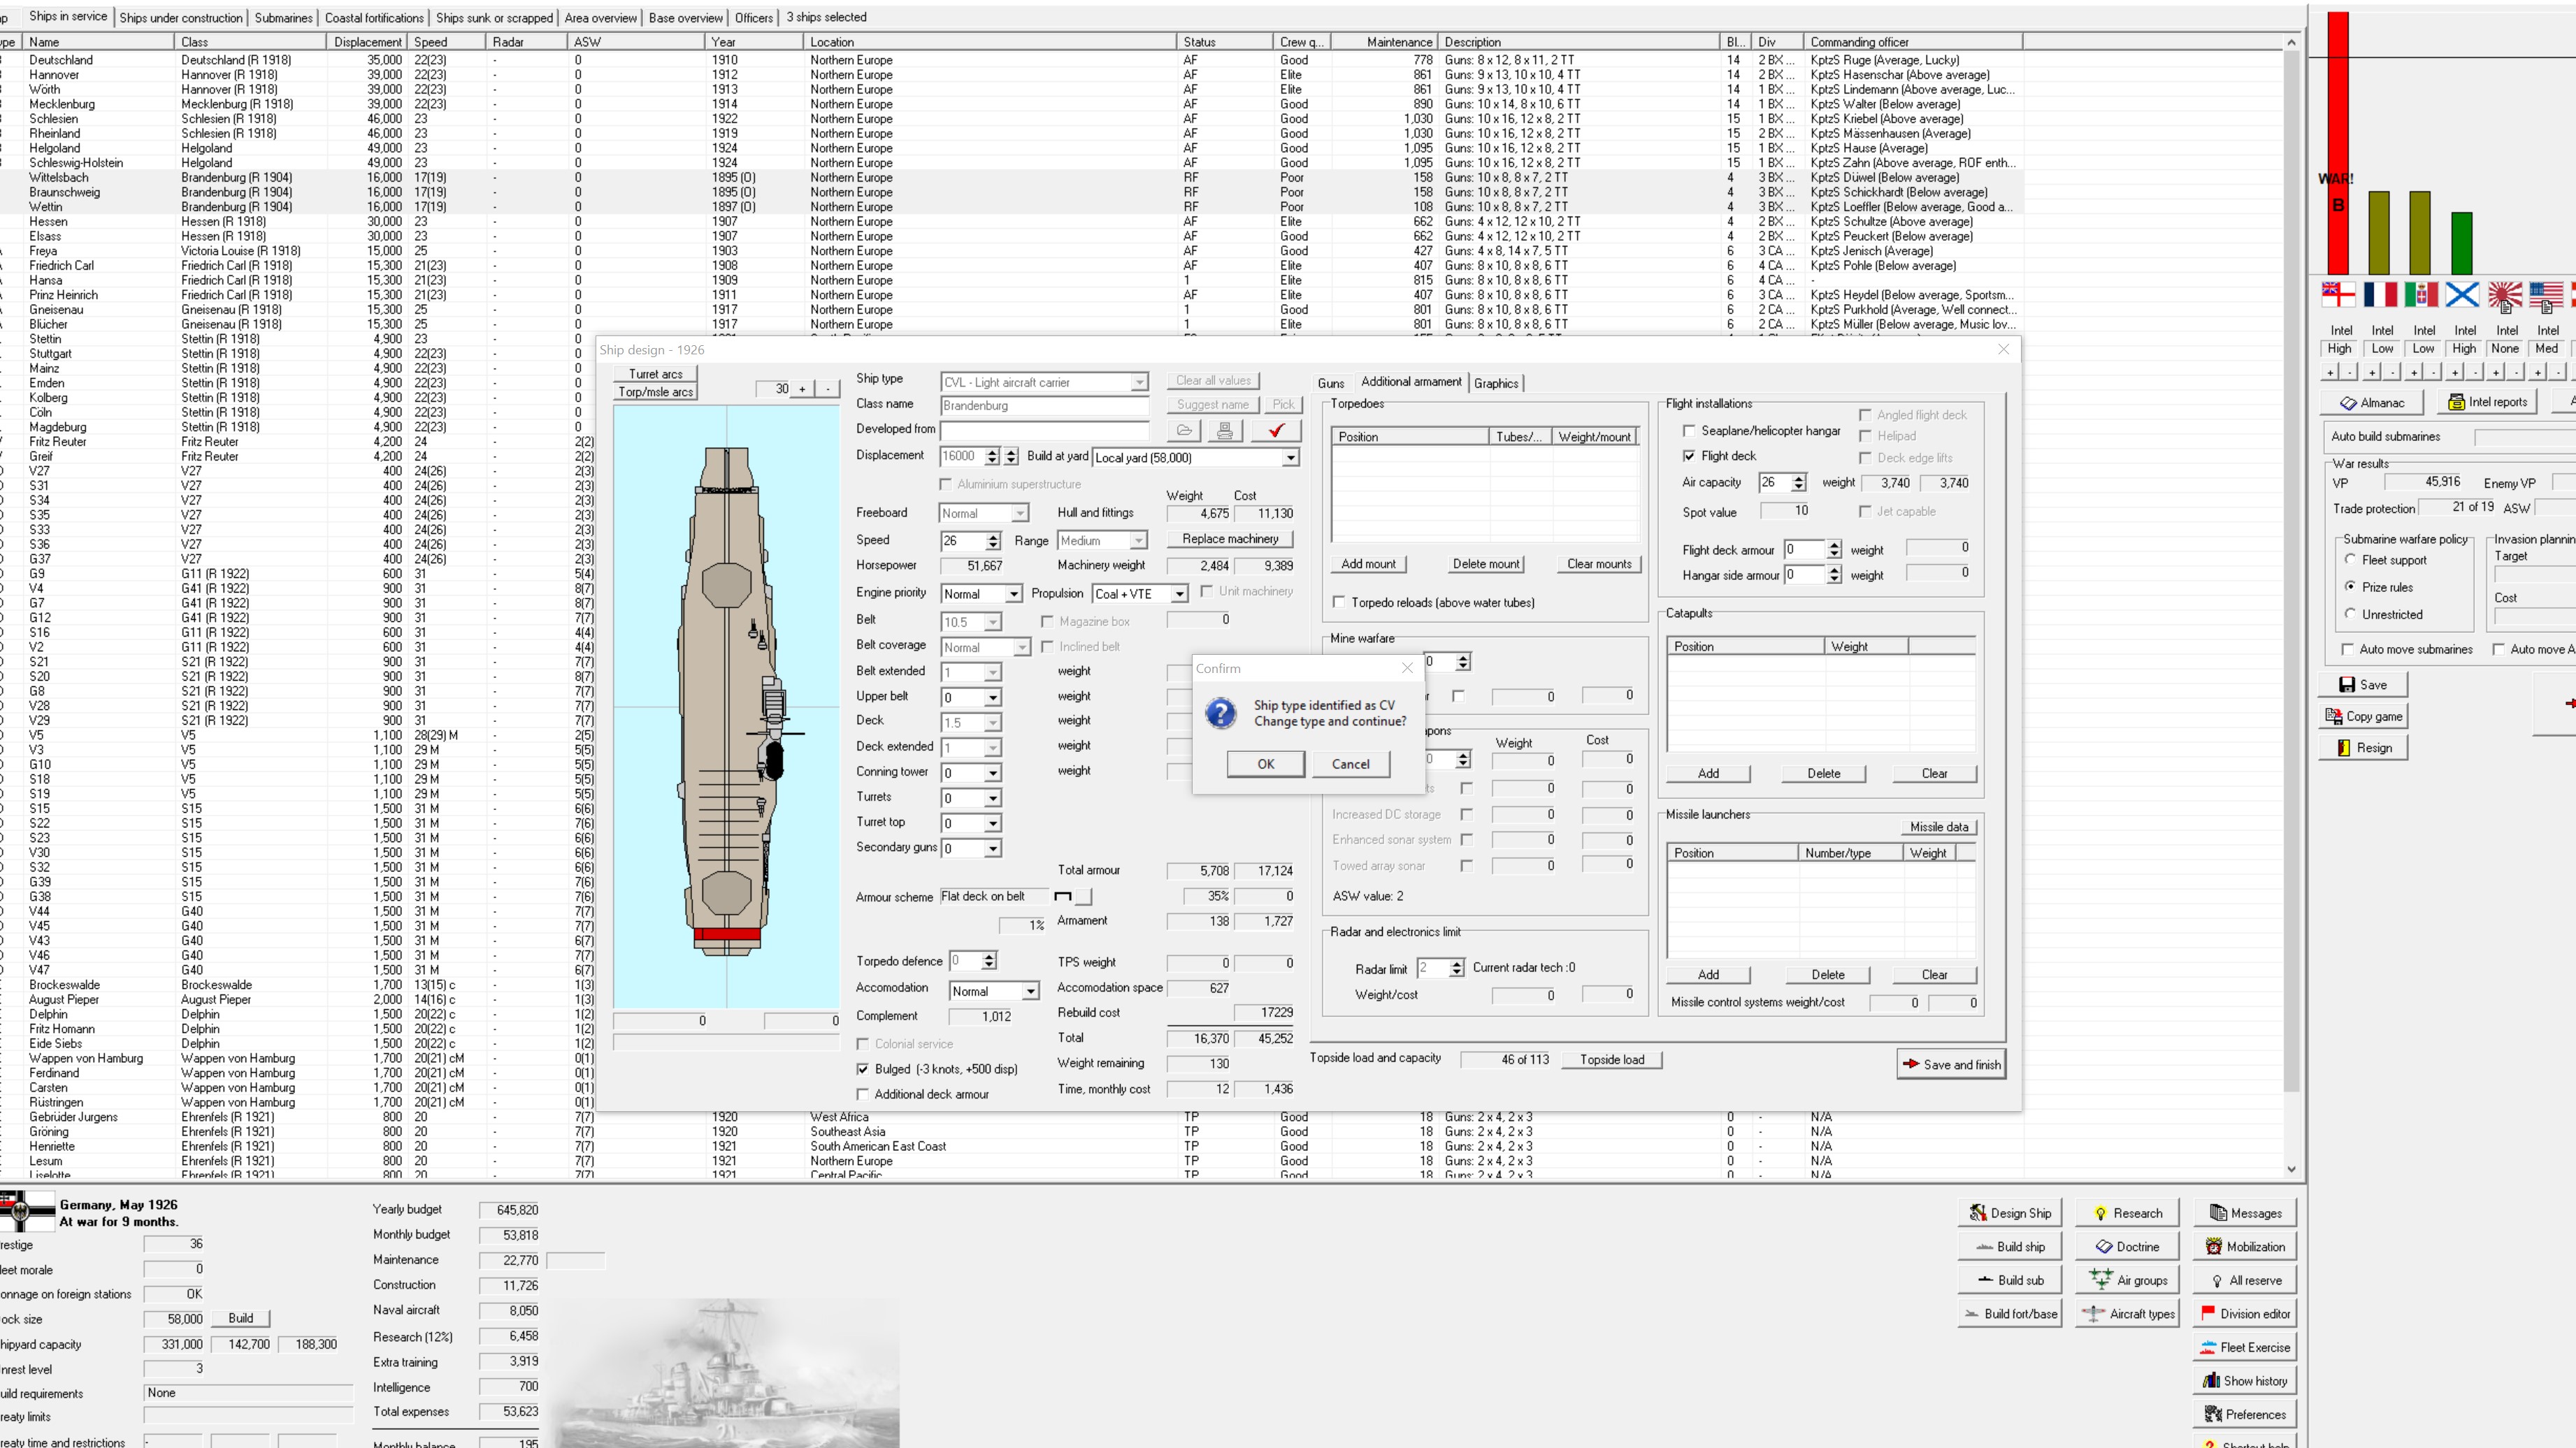Uncheck the Bulged option
This screenshot has width=2576, height=1448.
pyautogui.click(x=862, y=1069)
